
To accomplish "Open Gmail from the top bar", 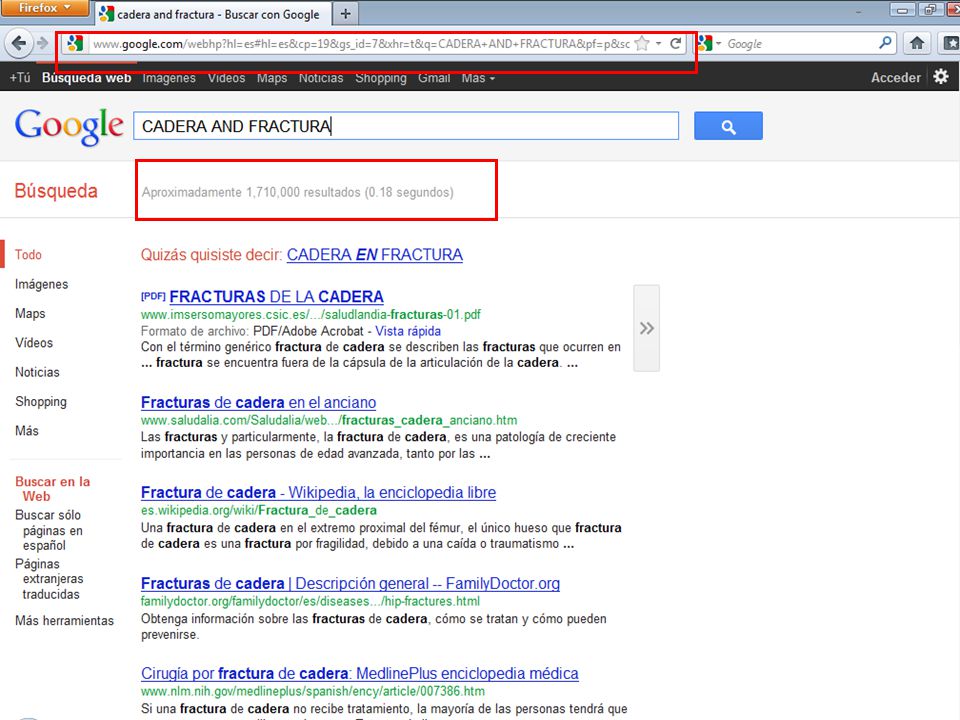I will point(434,78).
